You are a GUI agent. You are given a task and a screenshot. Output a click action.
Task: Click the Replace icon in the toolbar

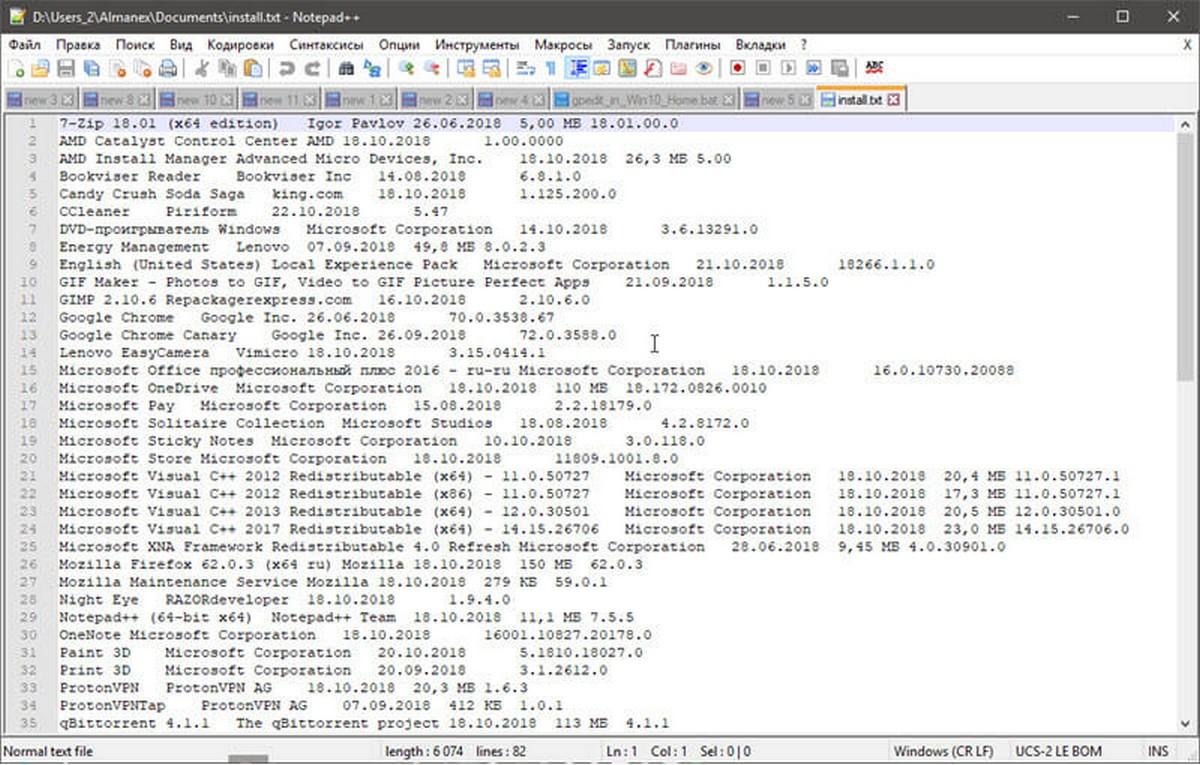click(373, 68)
